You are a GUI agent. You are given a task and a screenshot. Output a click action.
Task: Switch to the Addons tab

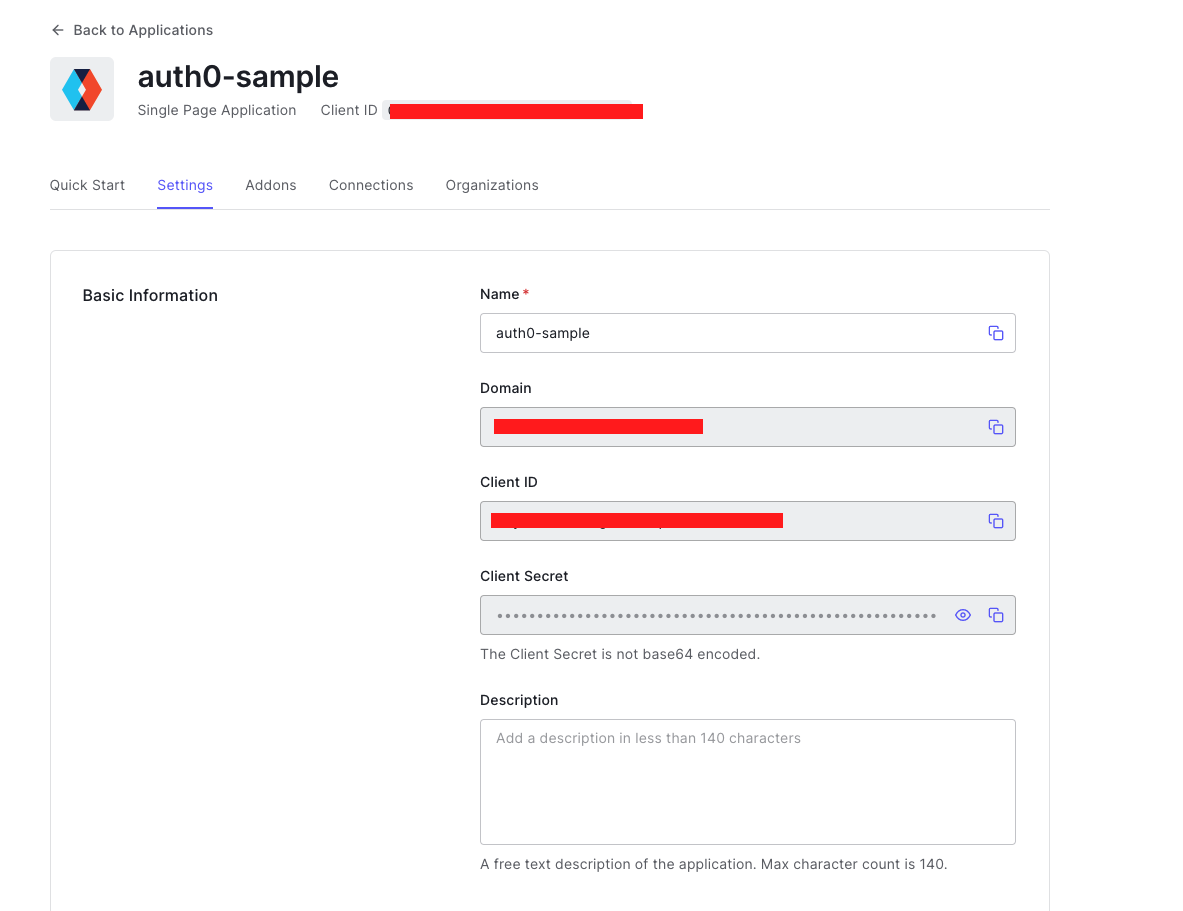(x=271, y=185)
